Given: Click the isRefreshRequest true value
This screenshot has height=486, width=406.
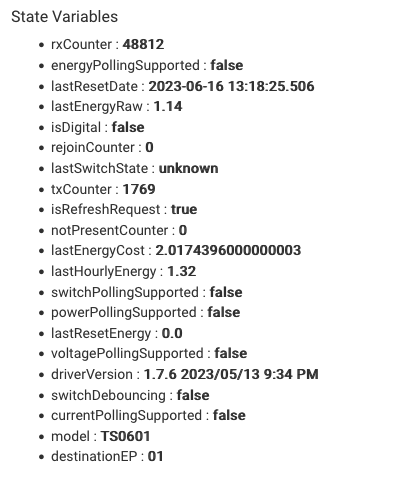Looking at the screenshot, I should tap(184, 210).
